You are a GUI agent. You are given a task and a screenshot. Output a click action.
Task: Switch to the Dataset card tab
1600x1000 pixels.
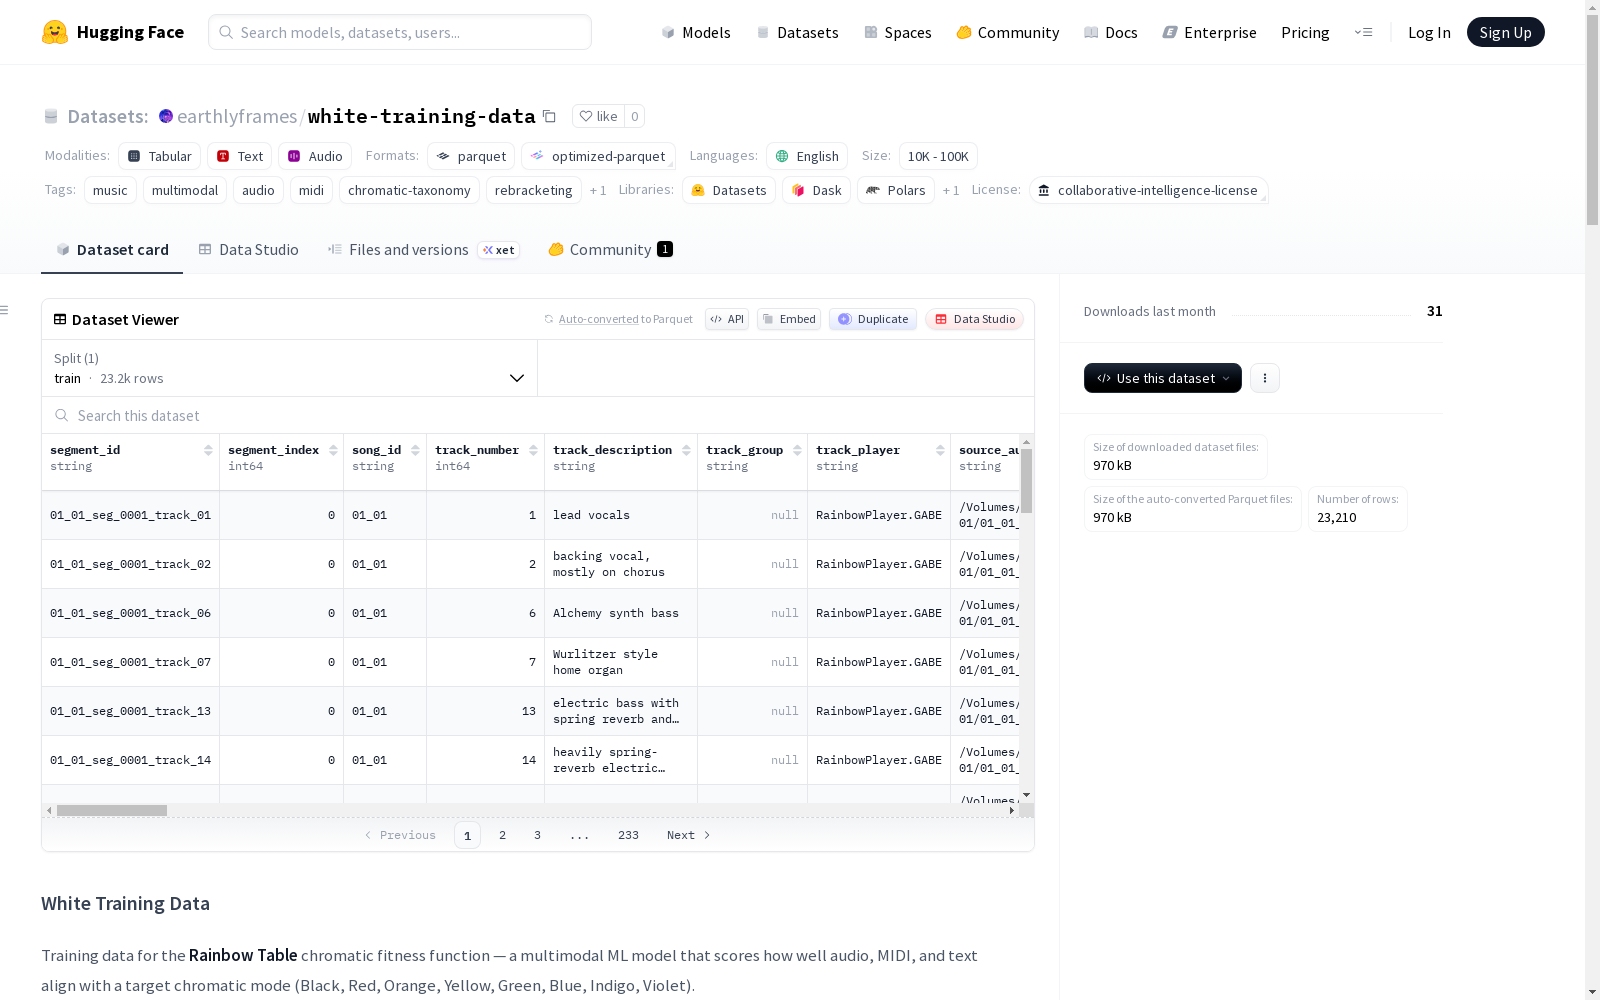tap(112, 250)
